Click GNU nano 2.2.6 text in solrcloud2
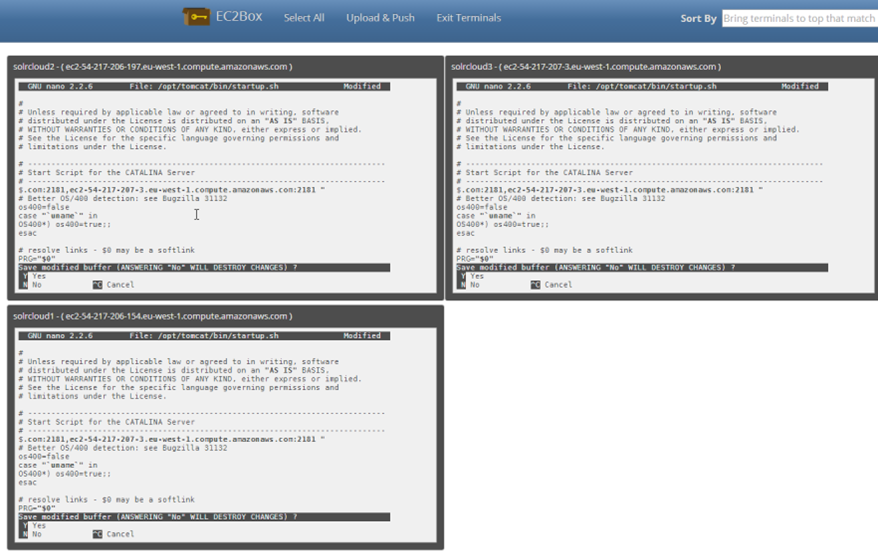Viewport: 878px width, 554px height. click(60, 86)
